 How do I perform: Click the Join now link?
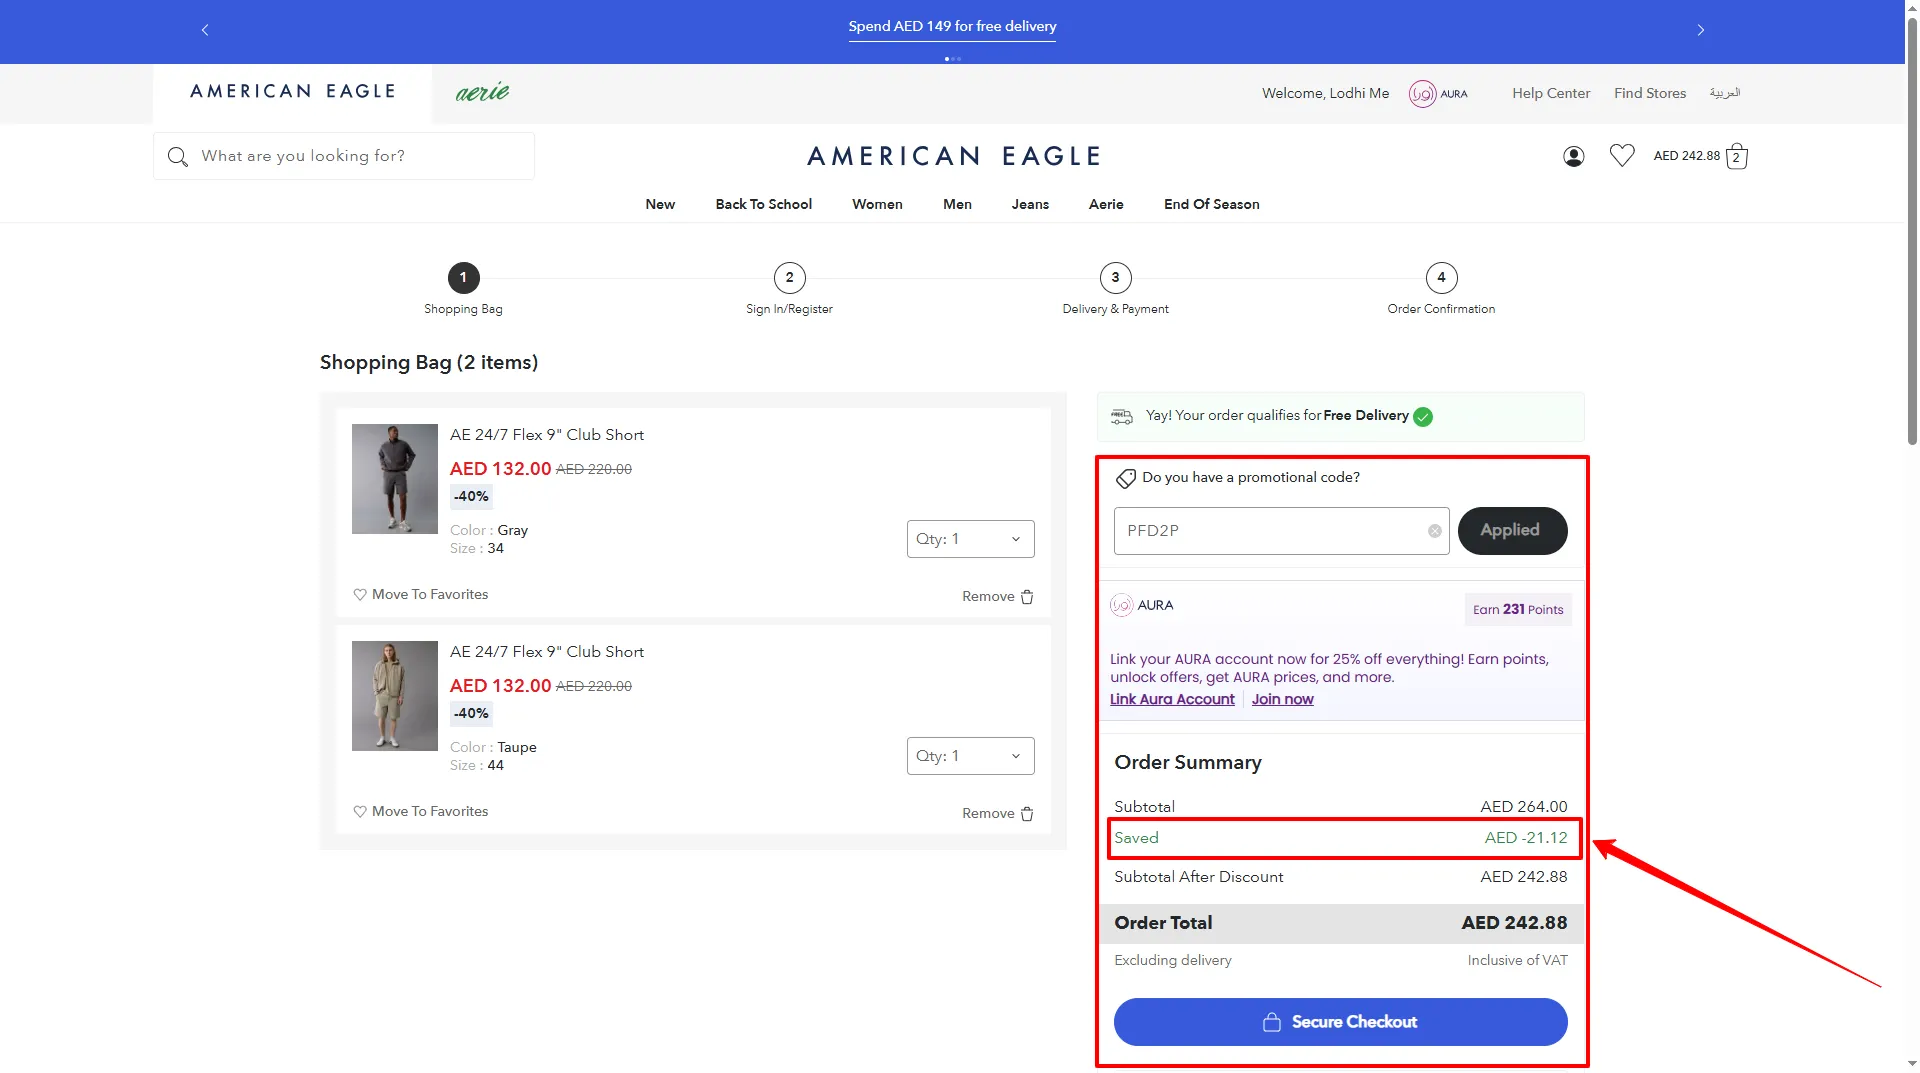point(1282,699)
